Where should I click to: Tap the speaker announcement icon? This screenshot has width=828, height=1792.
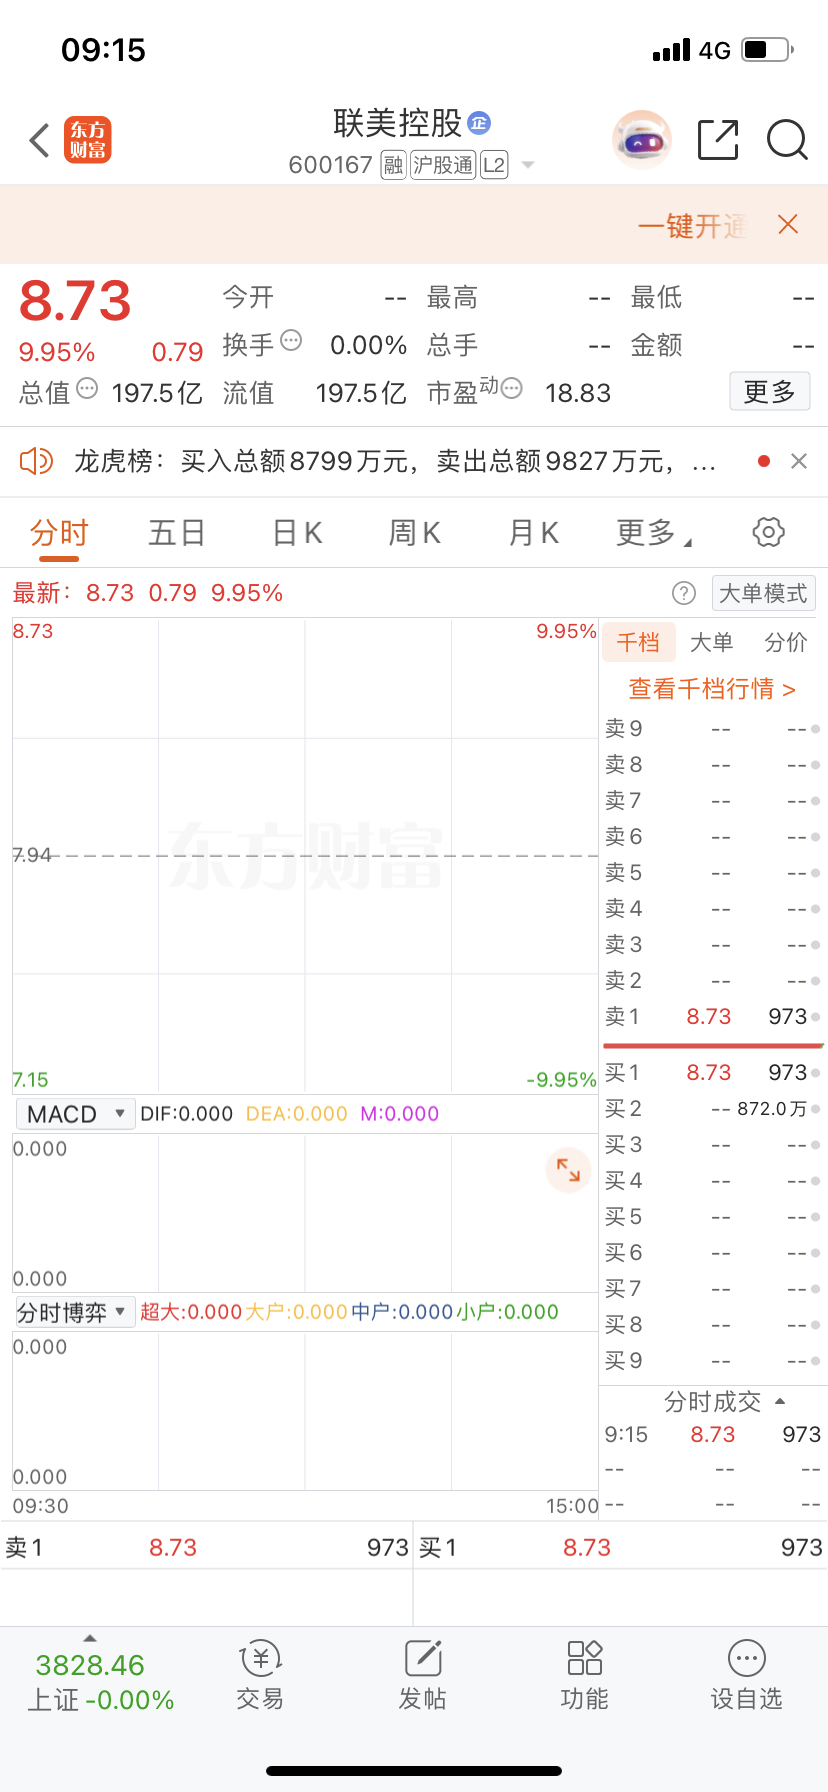(36, 461)
